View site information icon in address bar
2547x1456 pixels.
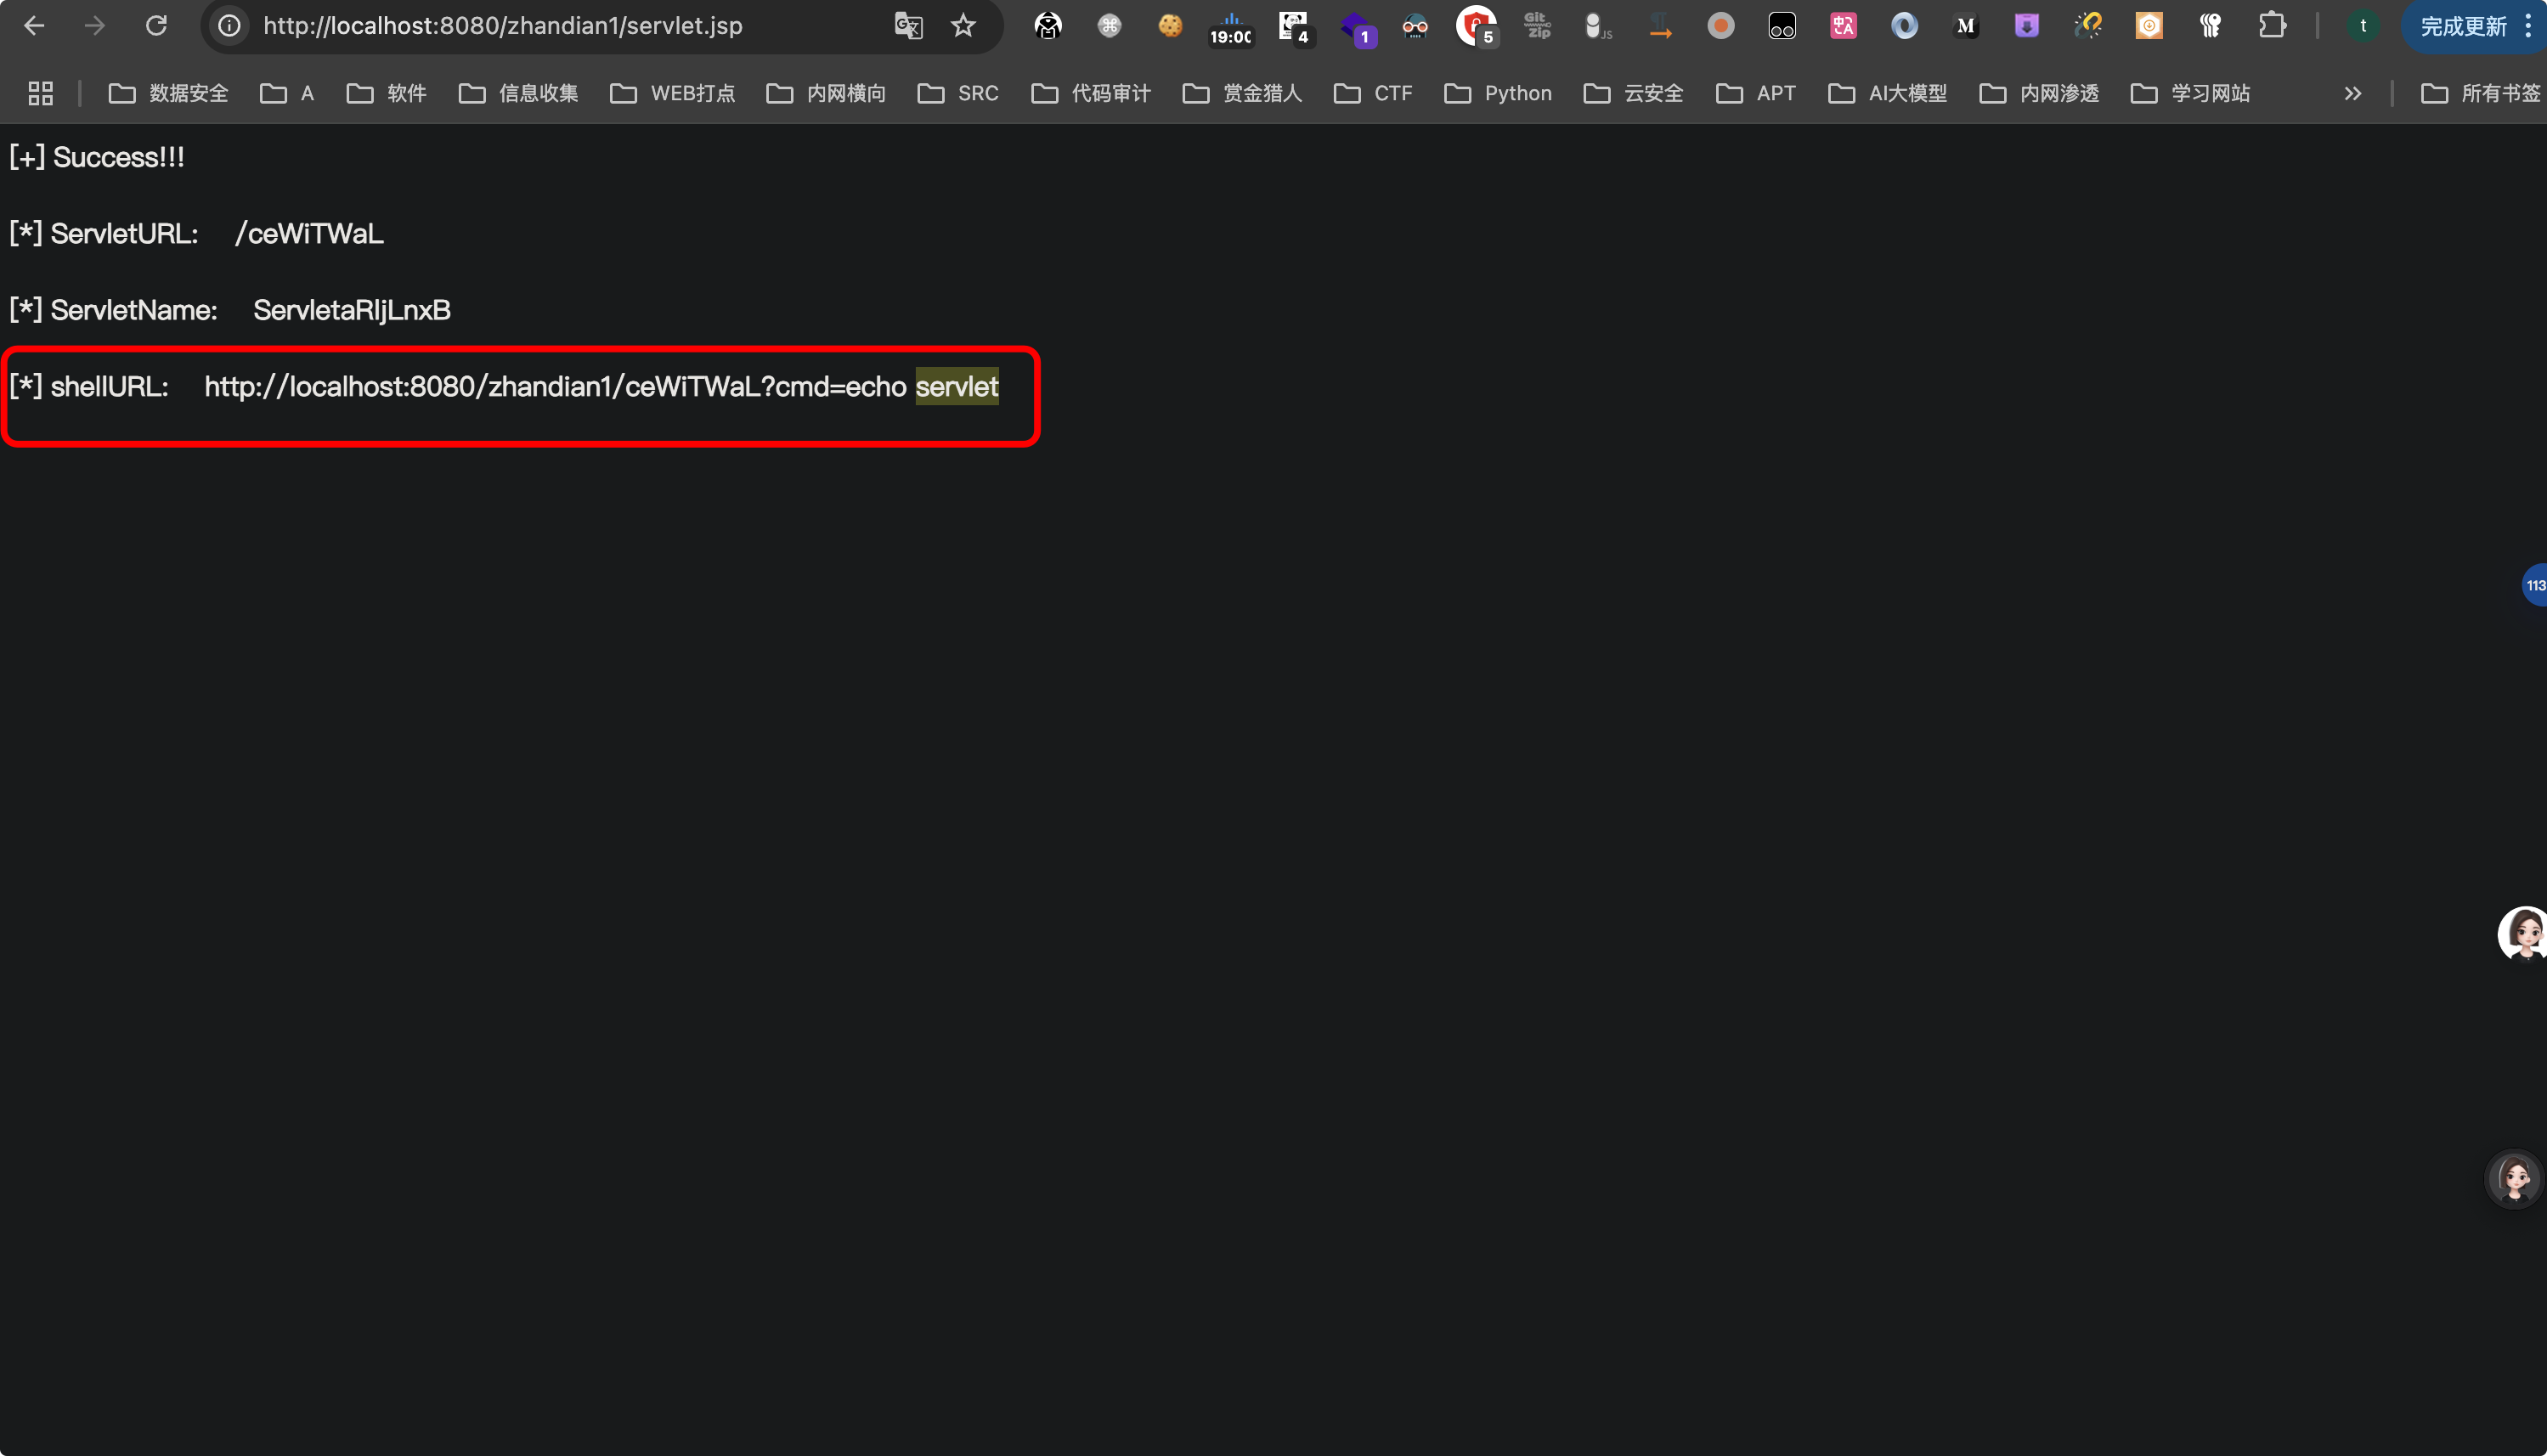point(230,26)
